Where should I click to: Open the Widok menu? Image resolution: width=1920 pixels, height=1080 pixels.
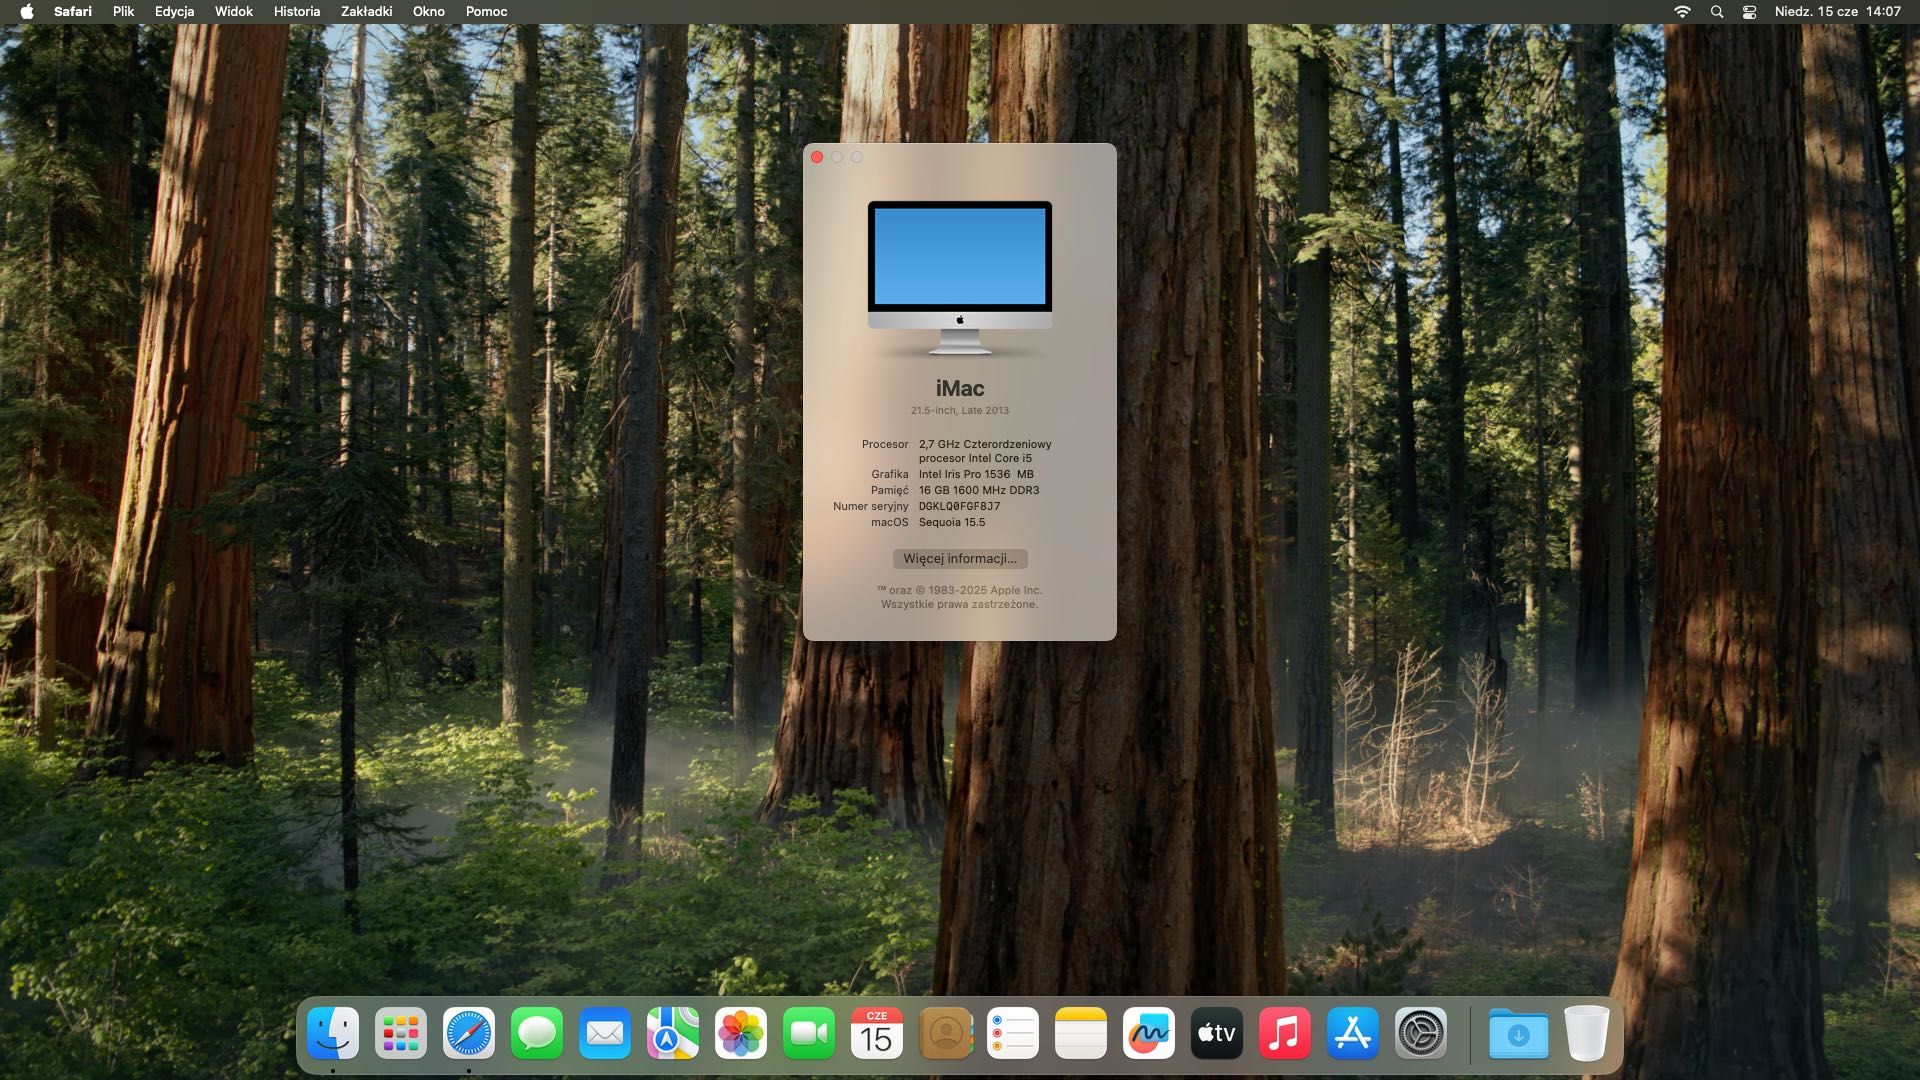234,12
